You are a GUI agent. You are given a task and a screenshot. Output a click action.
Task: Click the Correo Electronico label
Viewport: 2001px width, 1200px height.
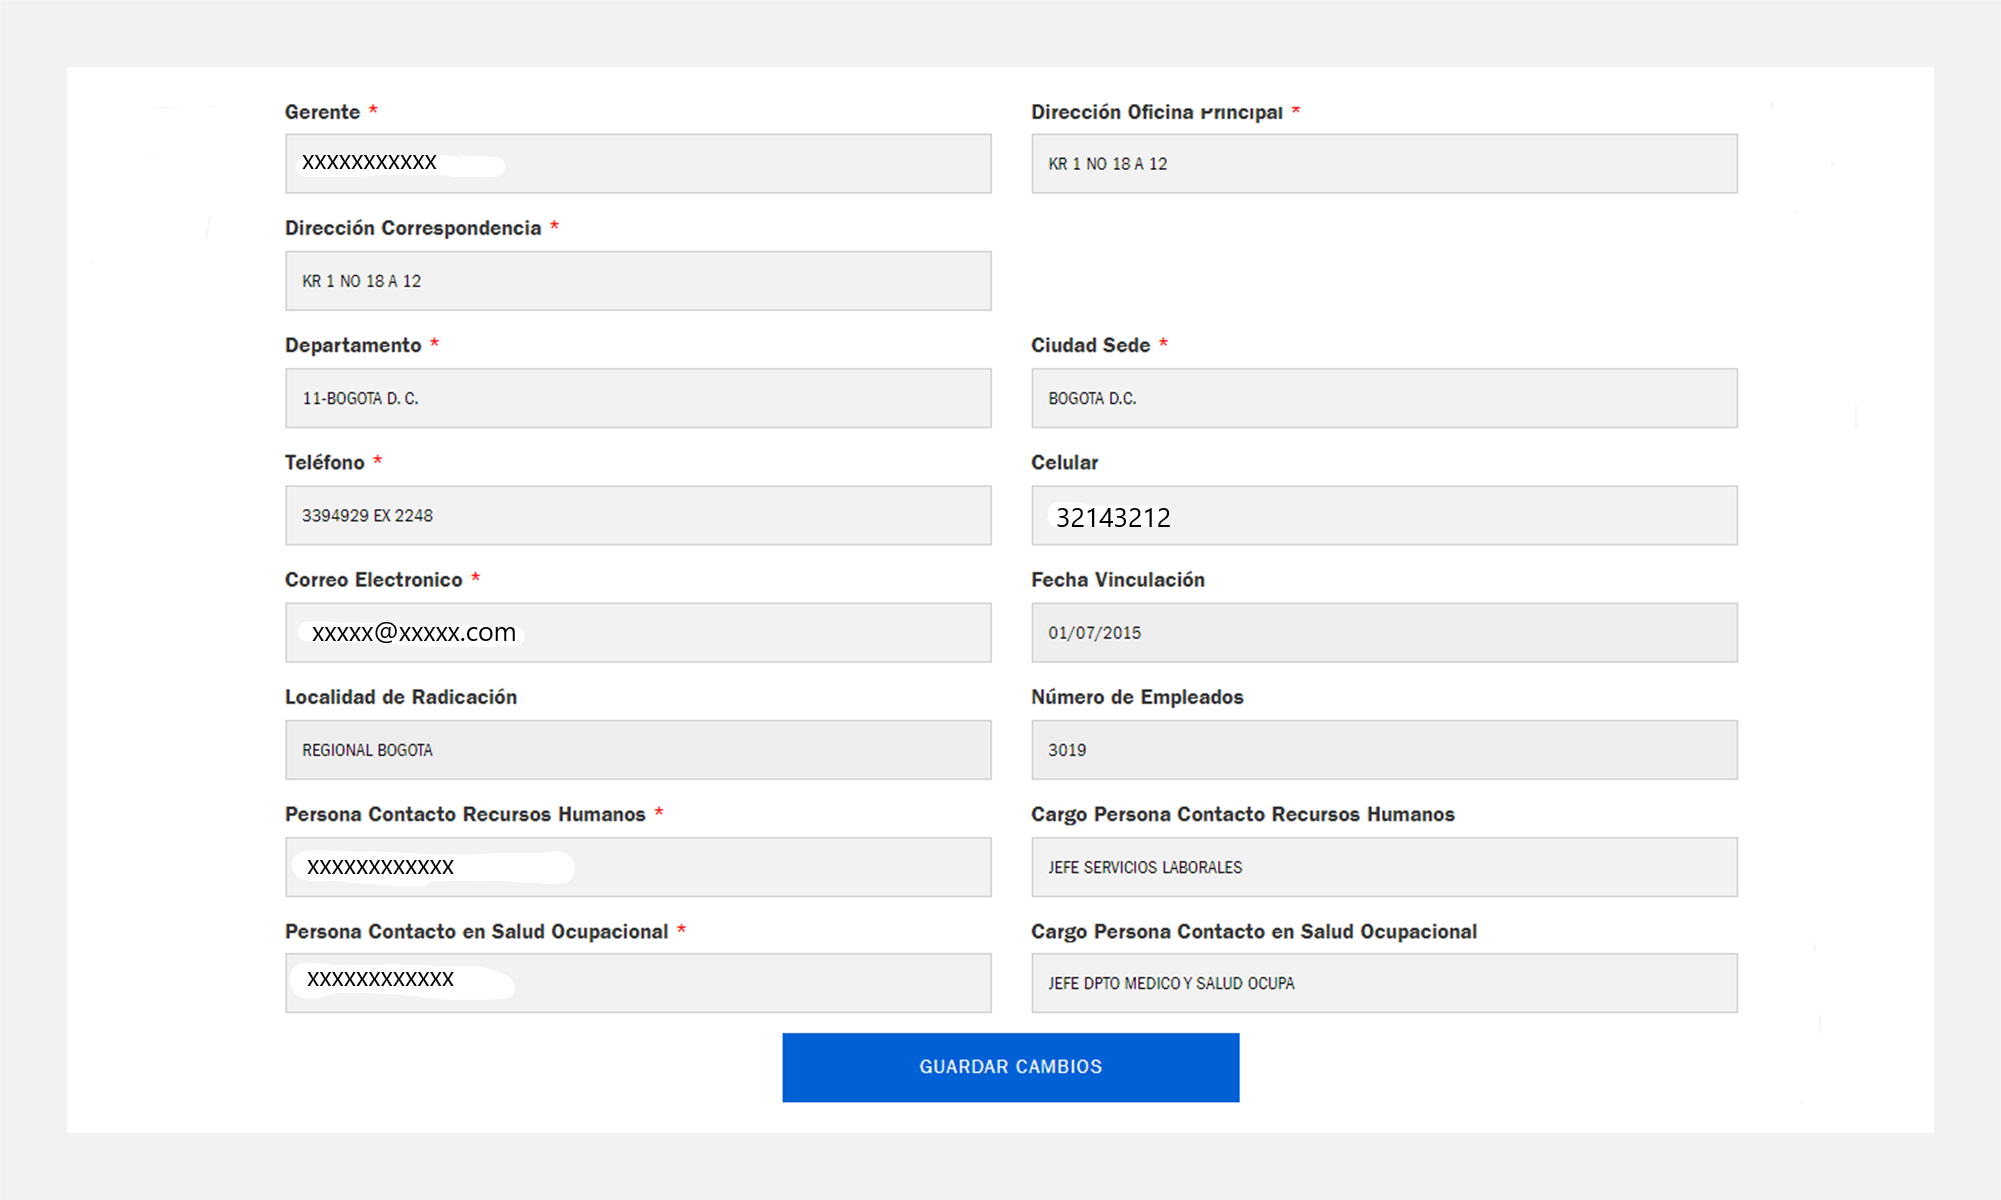point(373,580)
